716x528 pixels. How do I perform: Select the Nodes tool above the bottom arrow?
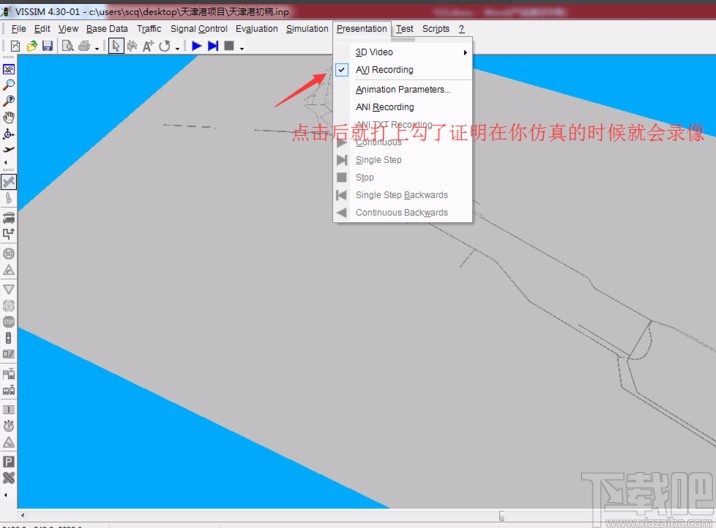coord(9,478)
